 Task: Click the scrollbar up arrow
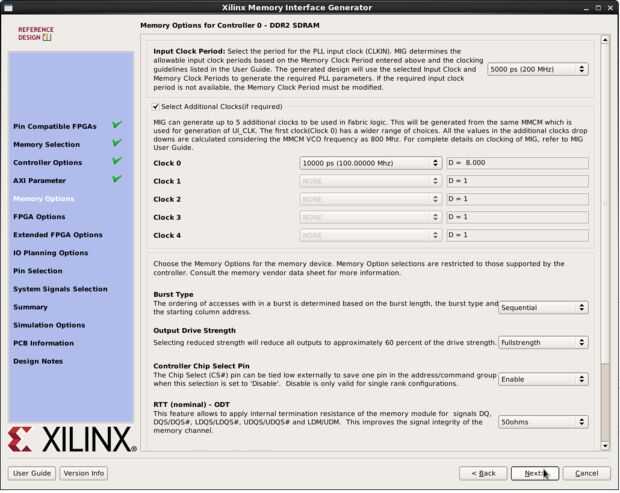[x=605, y=40]
